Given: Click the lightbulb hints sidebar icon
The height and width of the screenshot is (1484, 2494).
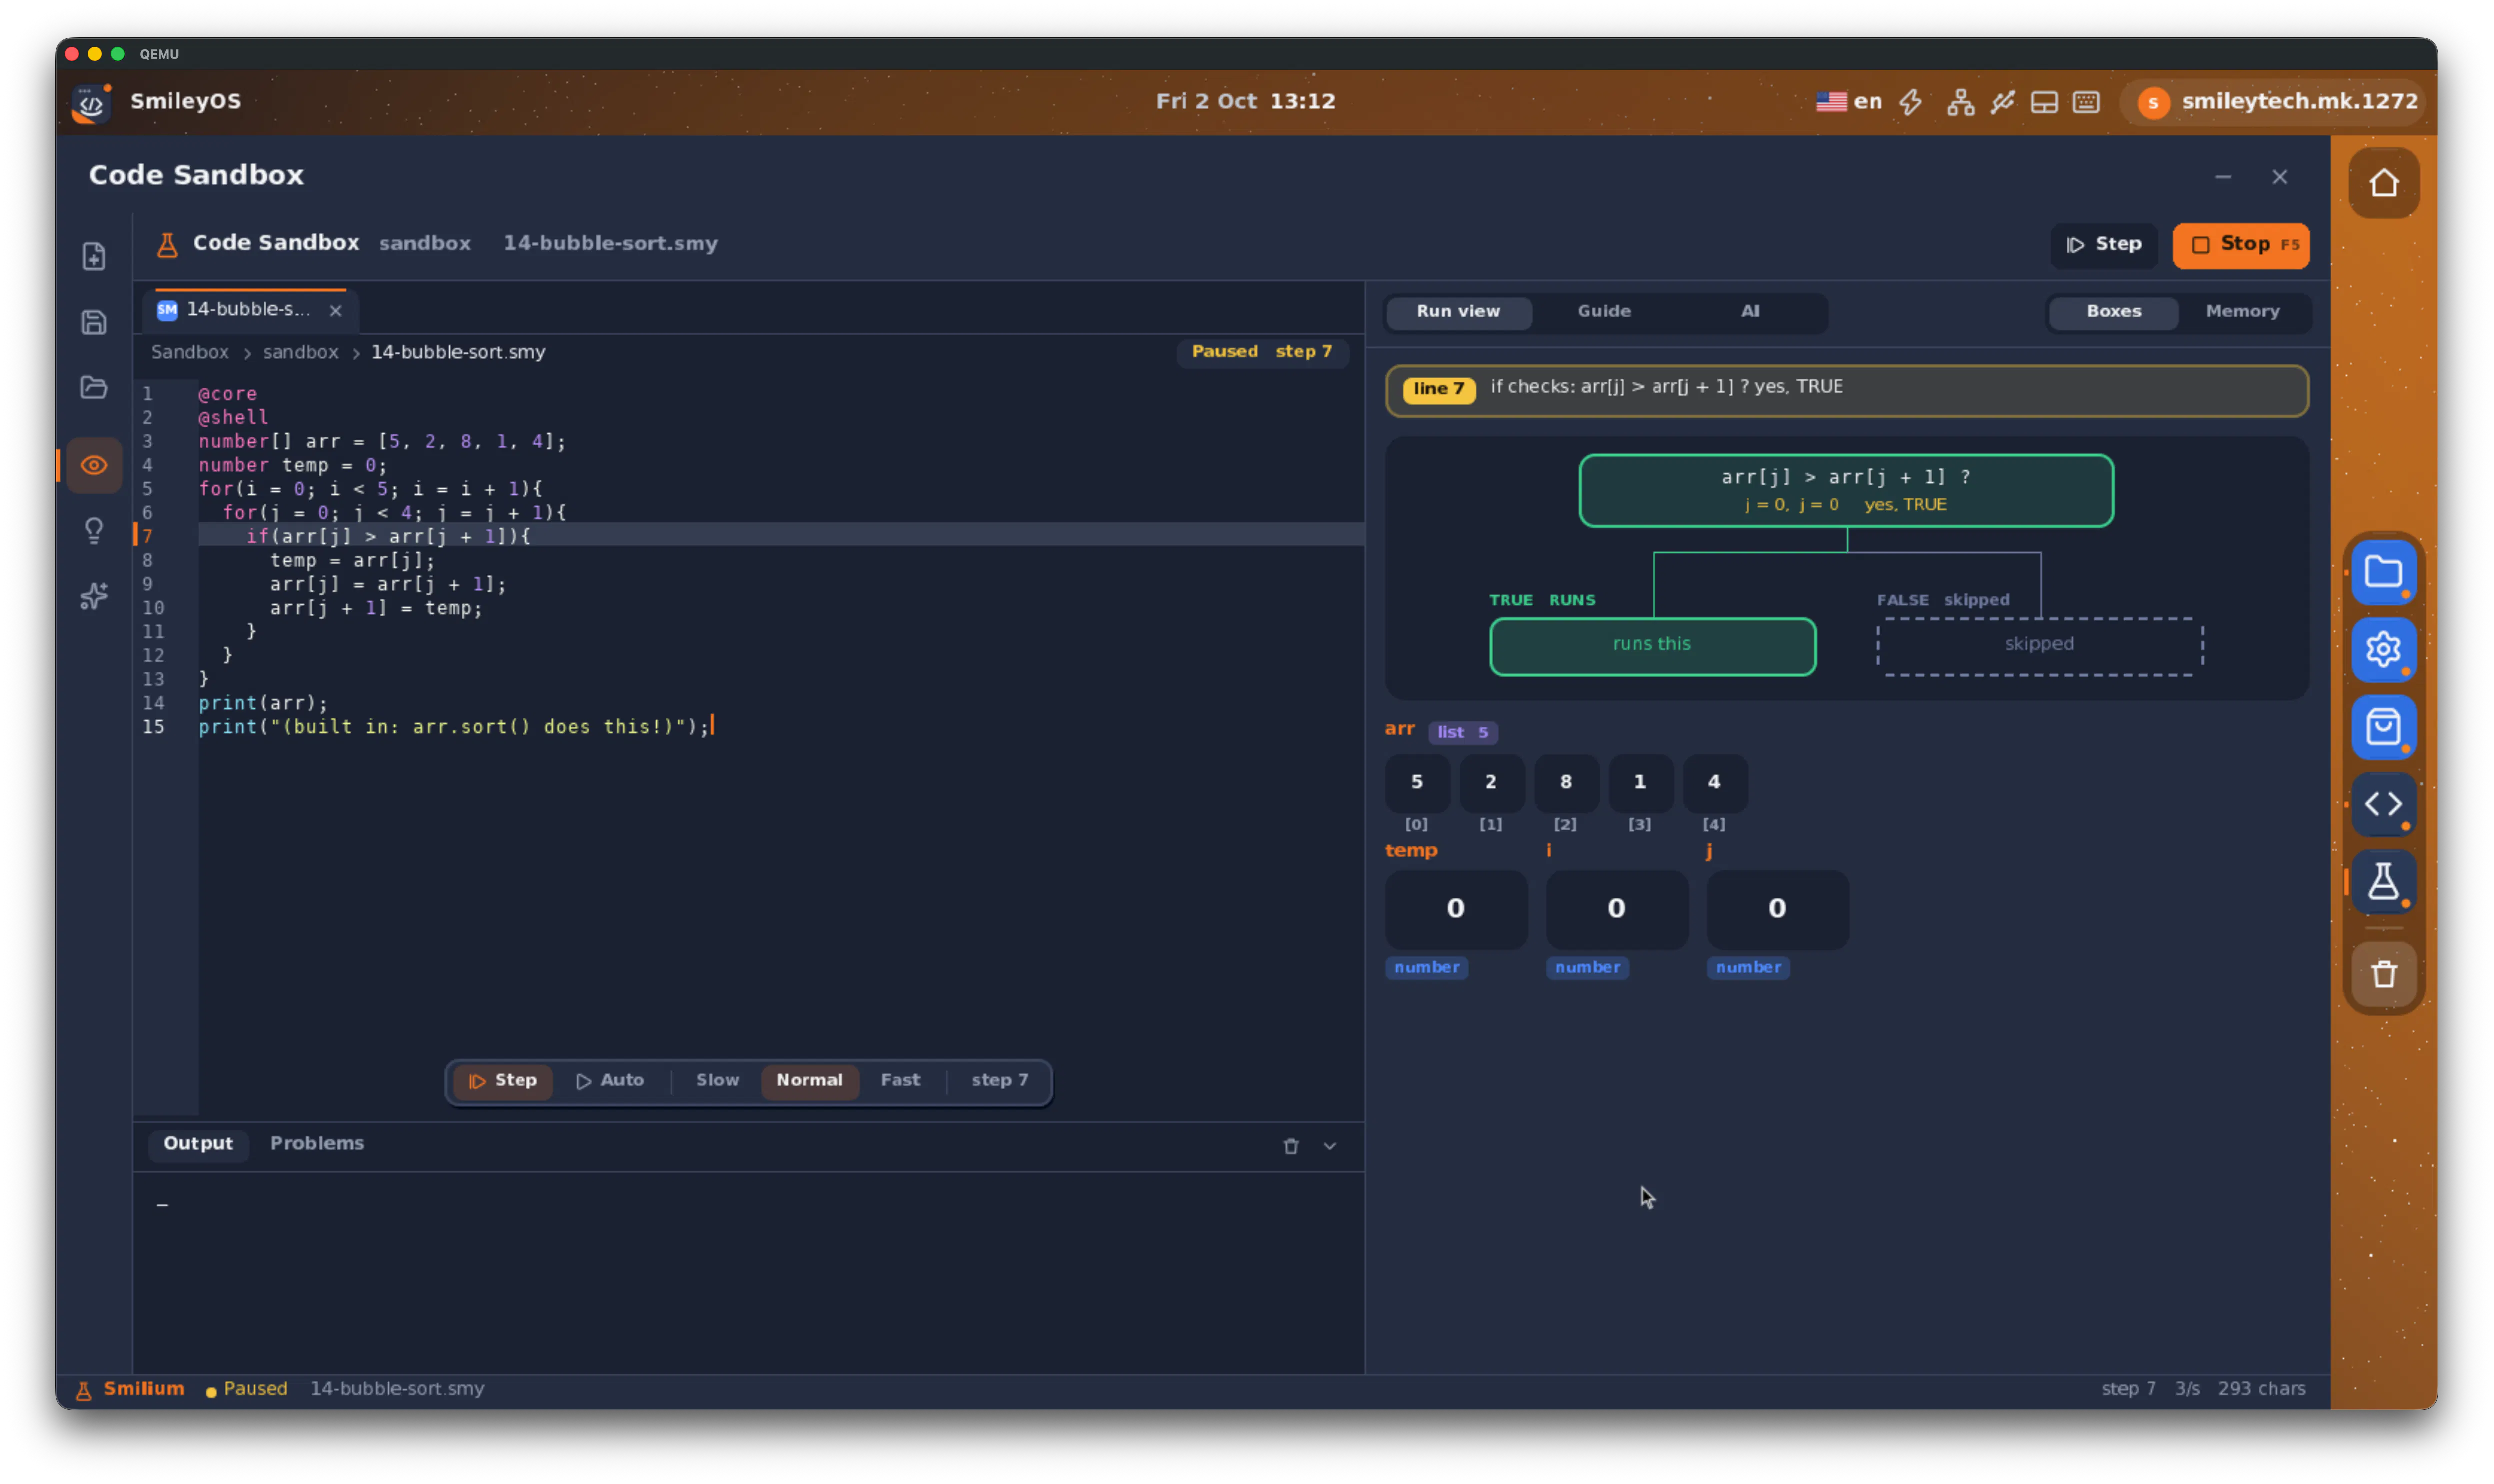Looking at the screenshot, I should pyautogui.click(x=94, y=530).
